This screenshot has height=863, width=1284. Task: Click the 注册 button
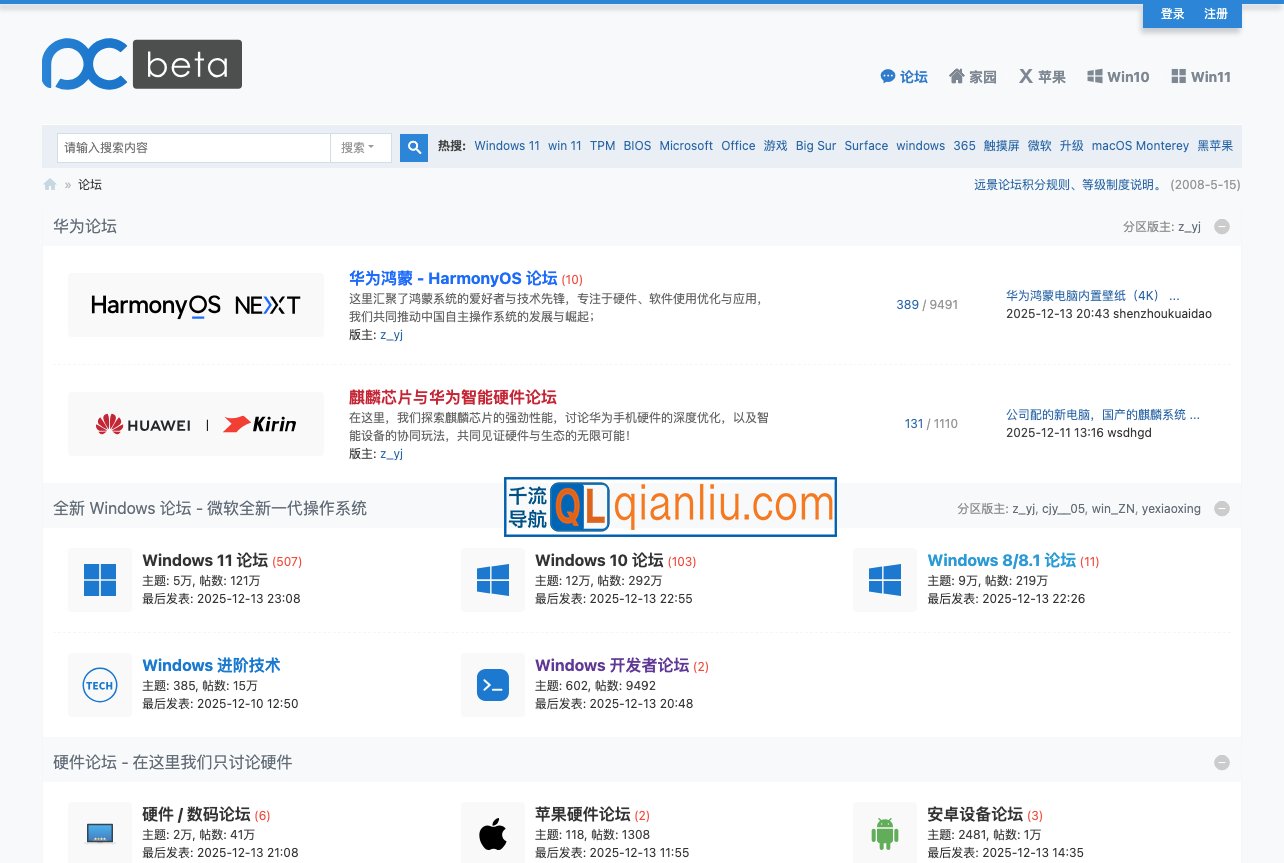(x=1216, y=14)
